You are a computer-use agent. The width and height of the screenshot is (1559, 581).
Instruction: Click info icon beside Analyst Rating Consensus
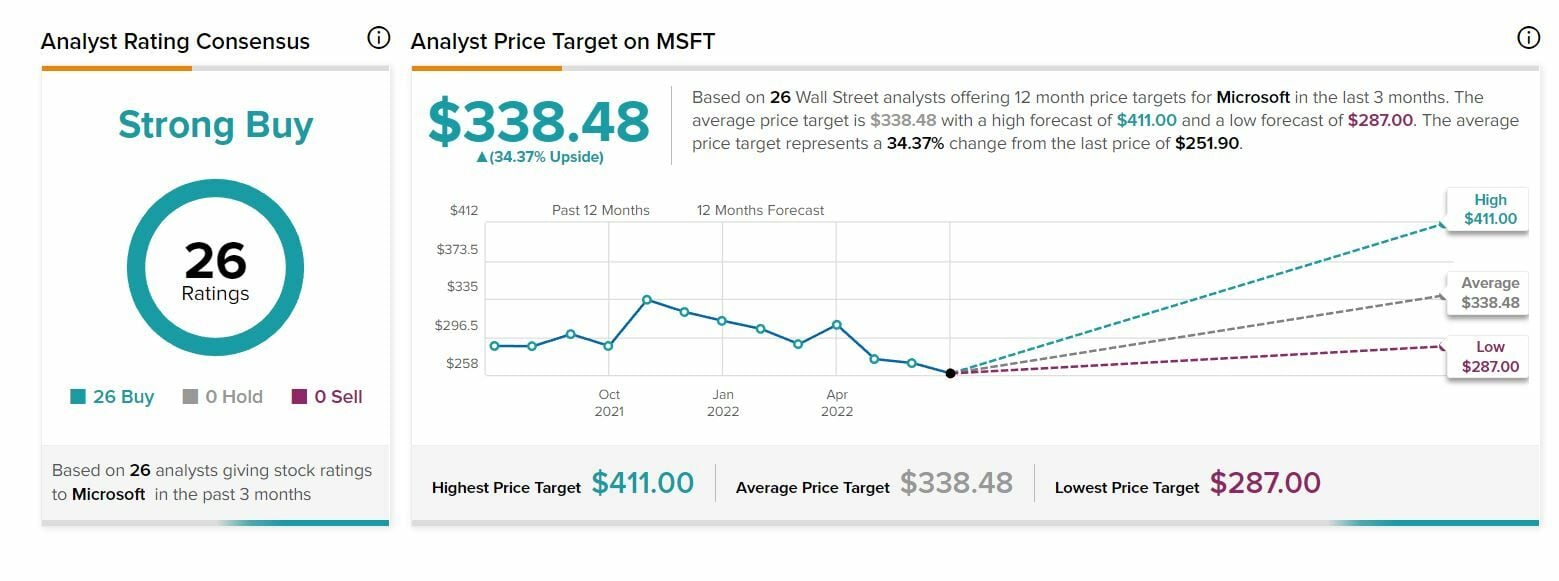[x=378, y=39]
